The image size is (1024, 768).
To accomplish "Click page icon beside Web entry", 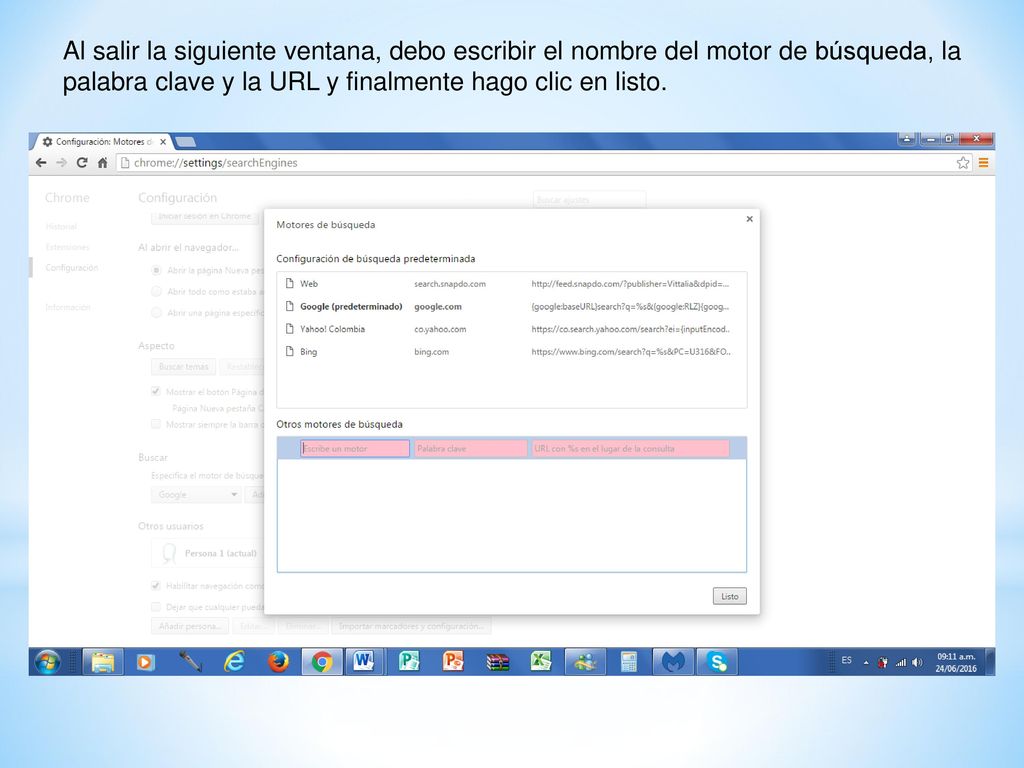I will click(x=290, y=283).
